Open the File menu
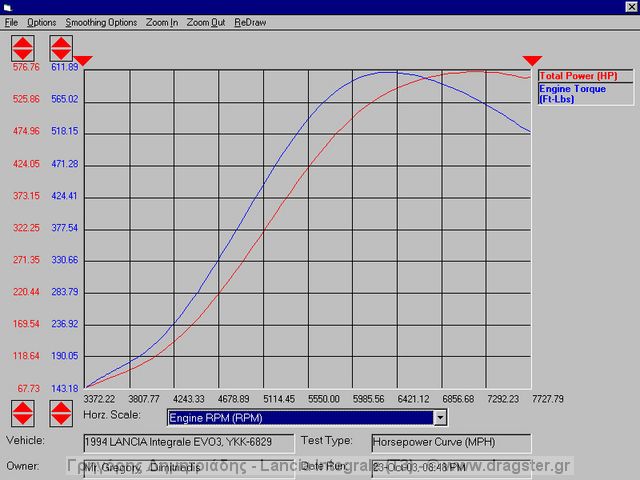 click(11, 22)
